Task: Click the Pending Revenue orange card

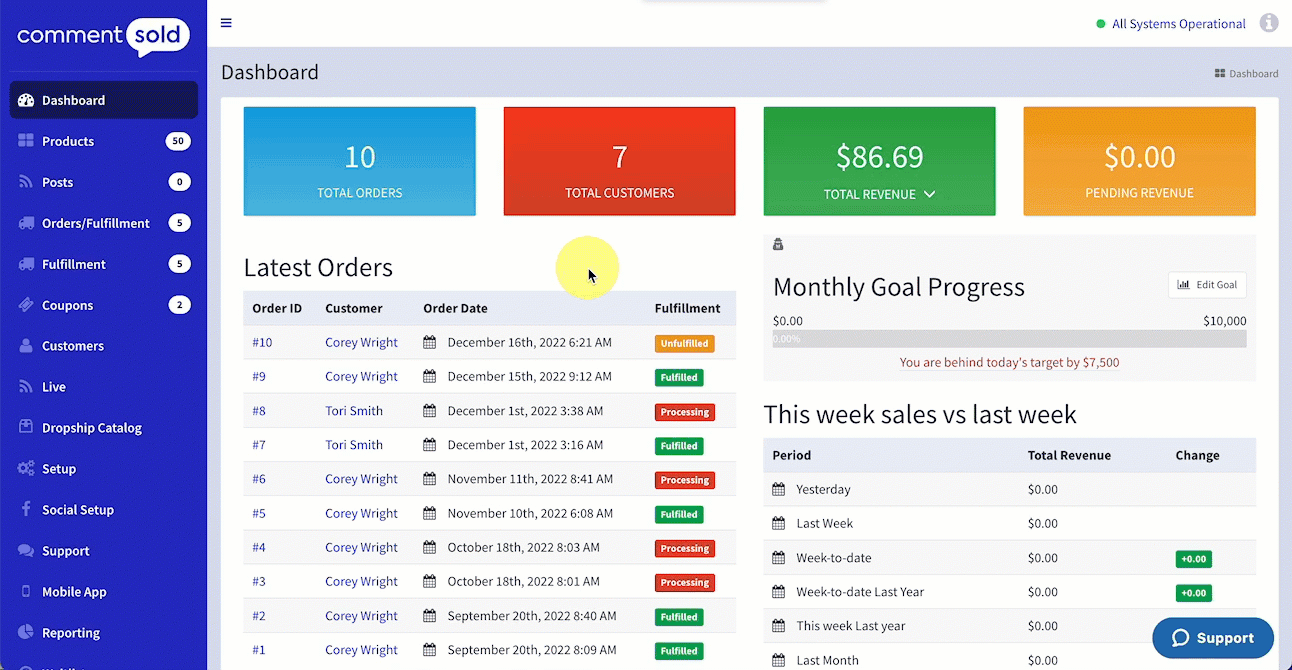Action: tap(1140, 161)
